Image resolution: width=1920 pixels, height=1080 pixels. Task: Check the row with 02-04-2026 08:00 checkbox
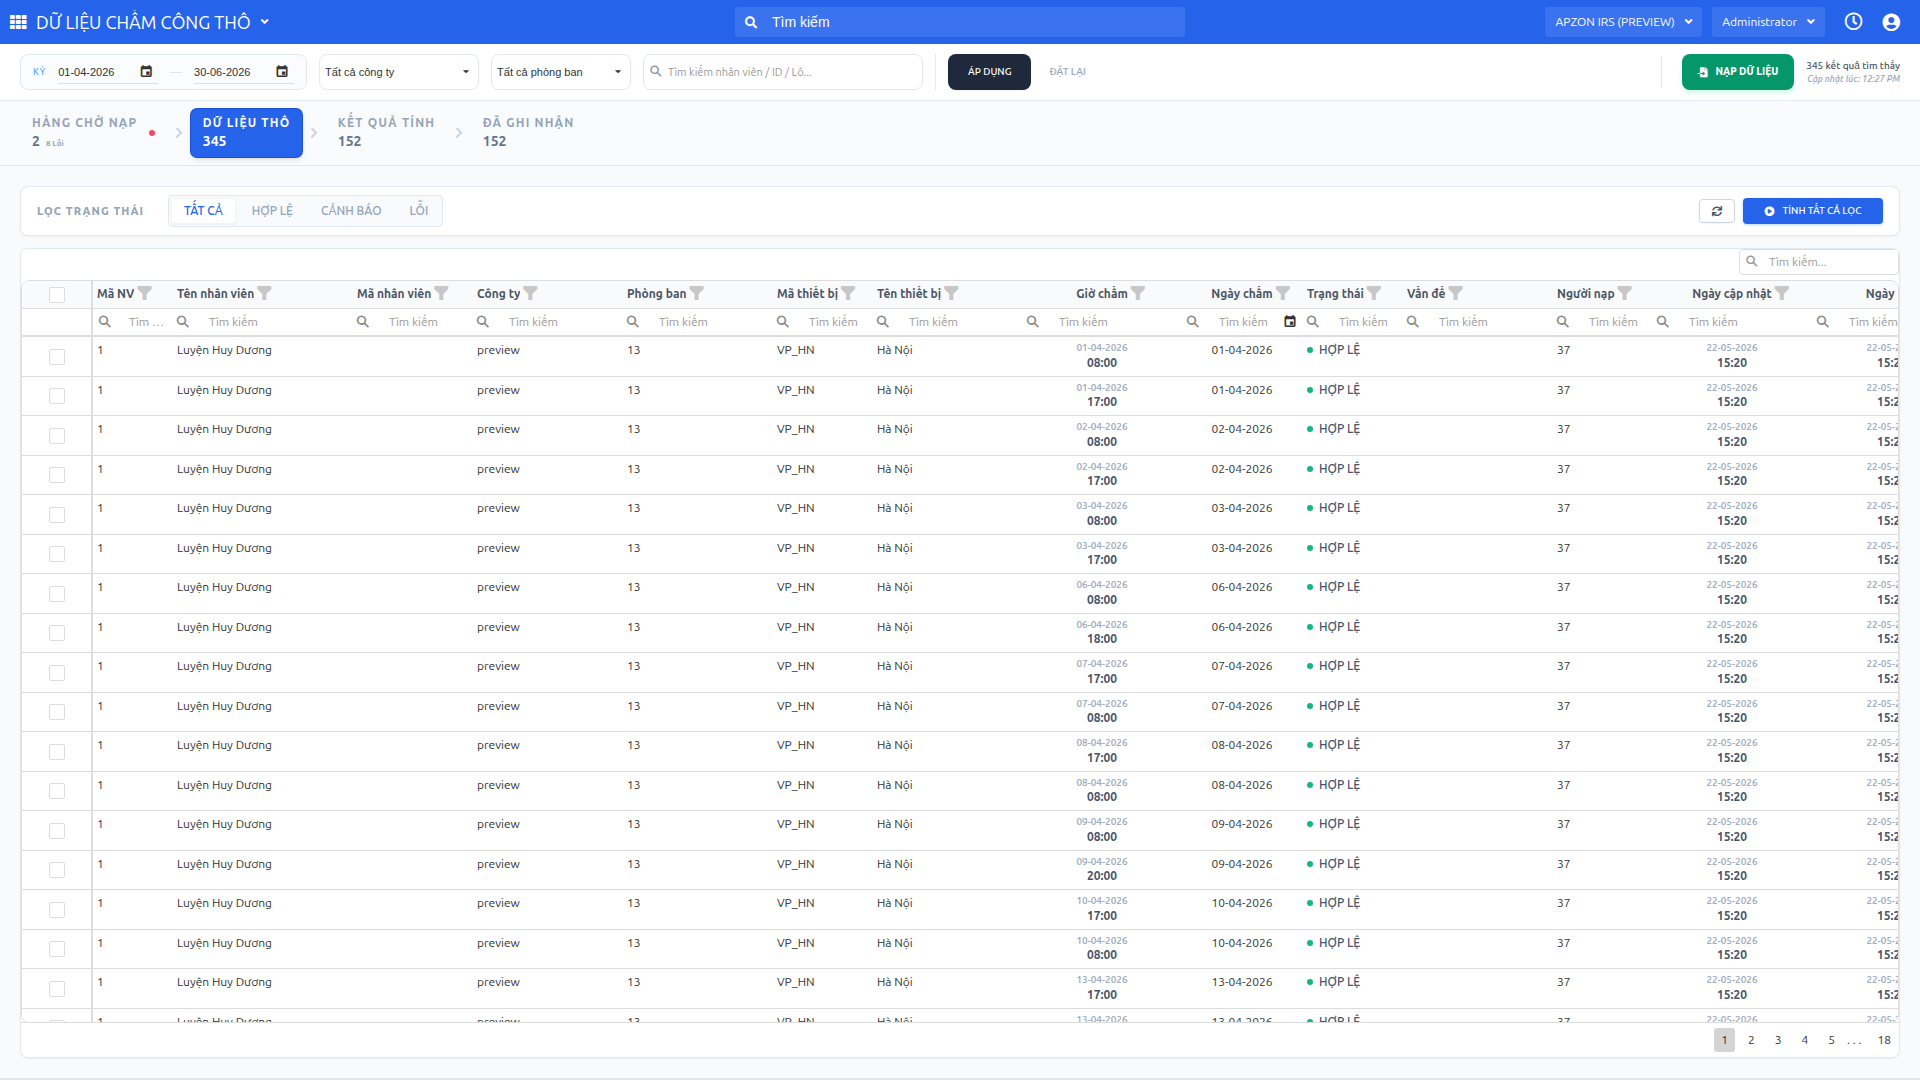pos(57,436)
